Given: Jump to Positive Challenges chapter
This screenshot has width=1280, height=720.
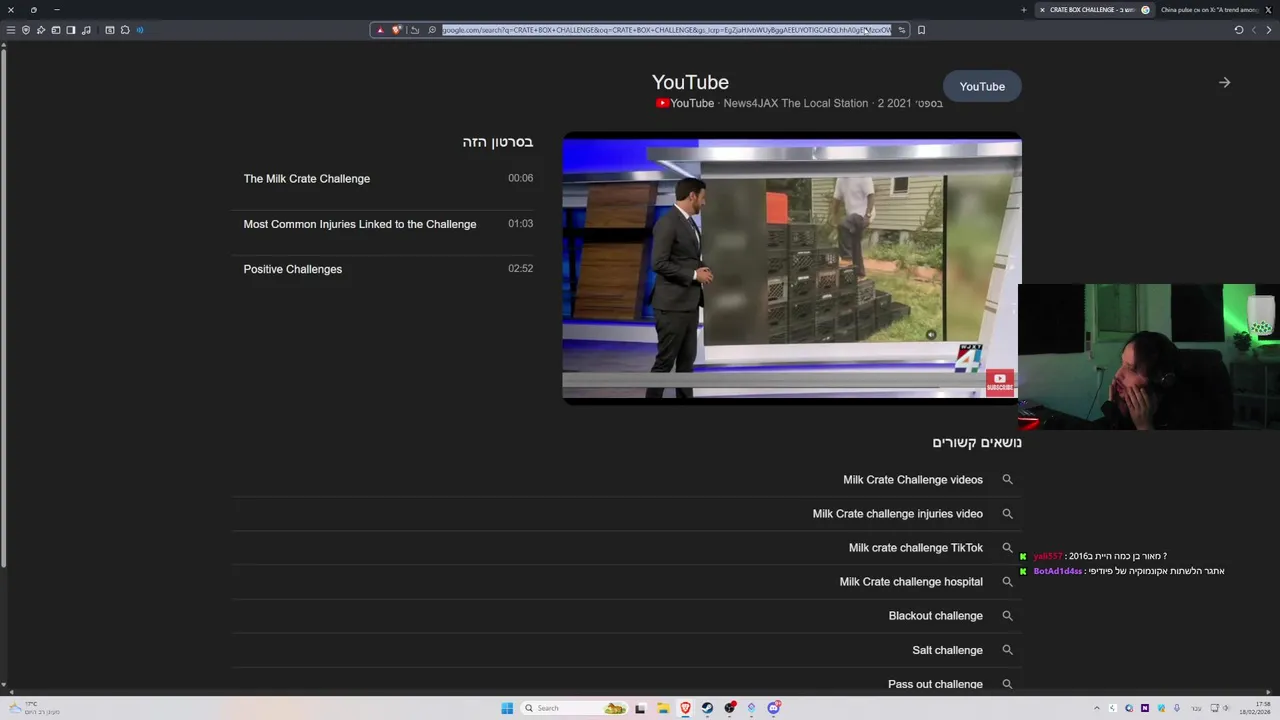Looking at the screenshot, I should pos(293,269).
